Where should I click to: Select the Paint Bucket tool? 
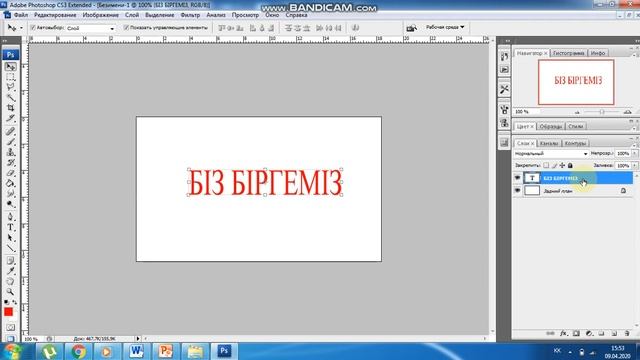pyautogui.click(x=11, y=183)
